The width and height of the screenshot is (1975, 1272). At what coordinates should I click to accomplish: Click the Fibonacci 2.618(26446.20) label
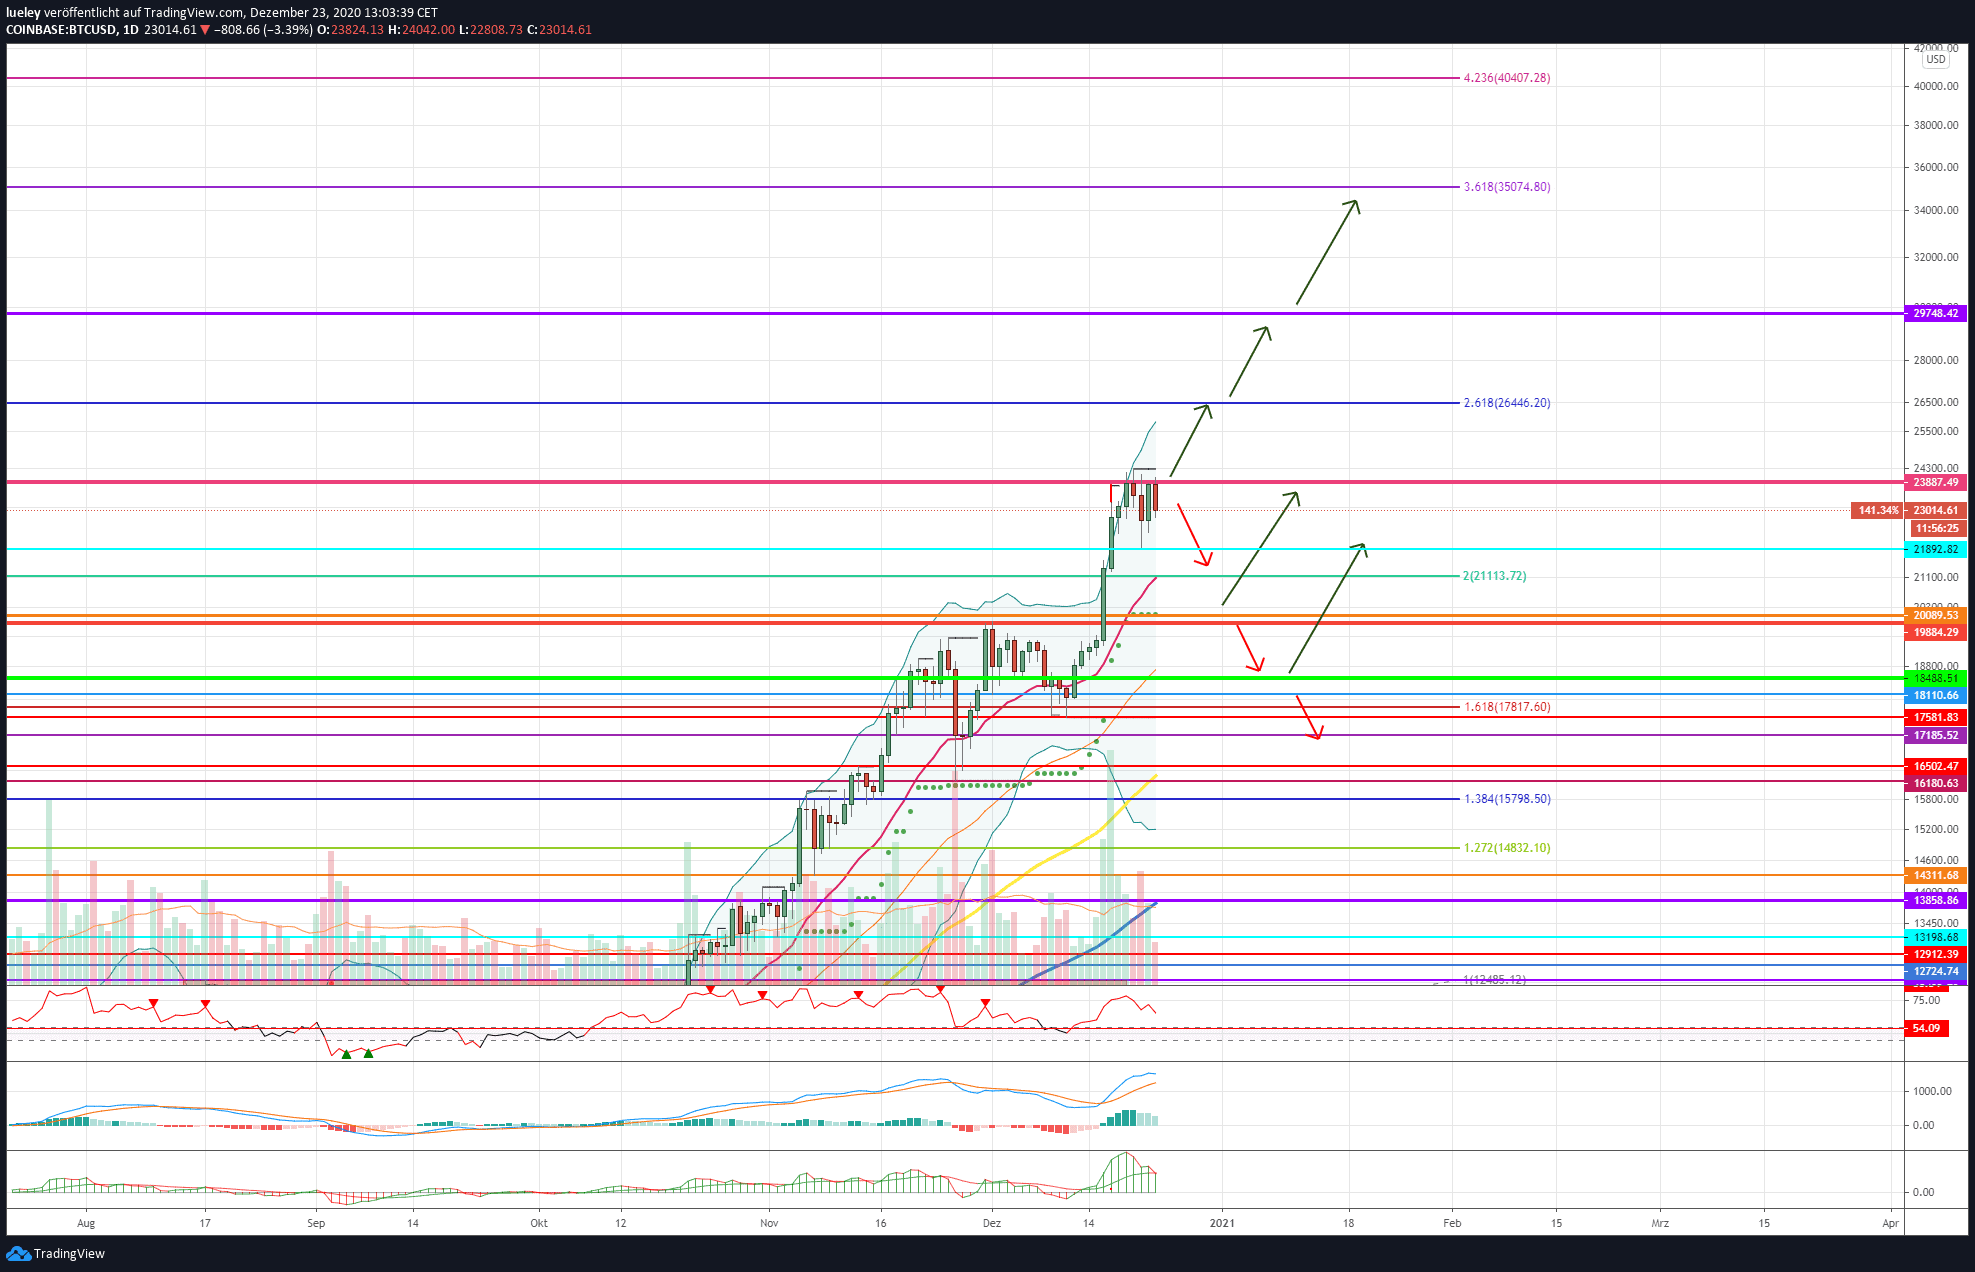coord(1506,403)
